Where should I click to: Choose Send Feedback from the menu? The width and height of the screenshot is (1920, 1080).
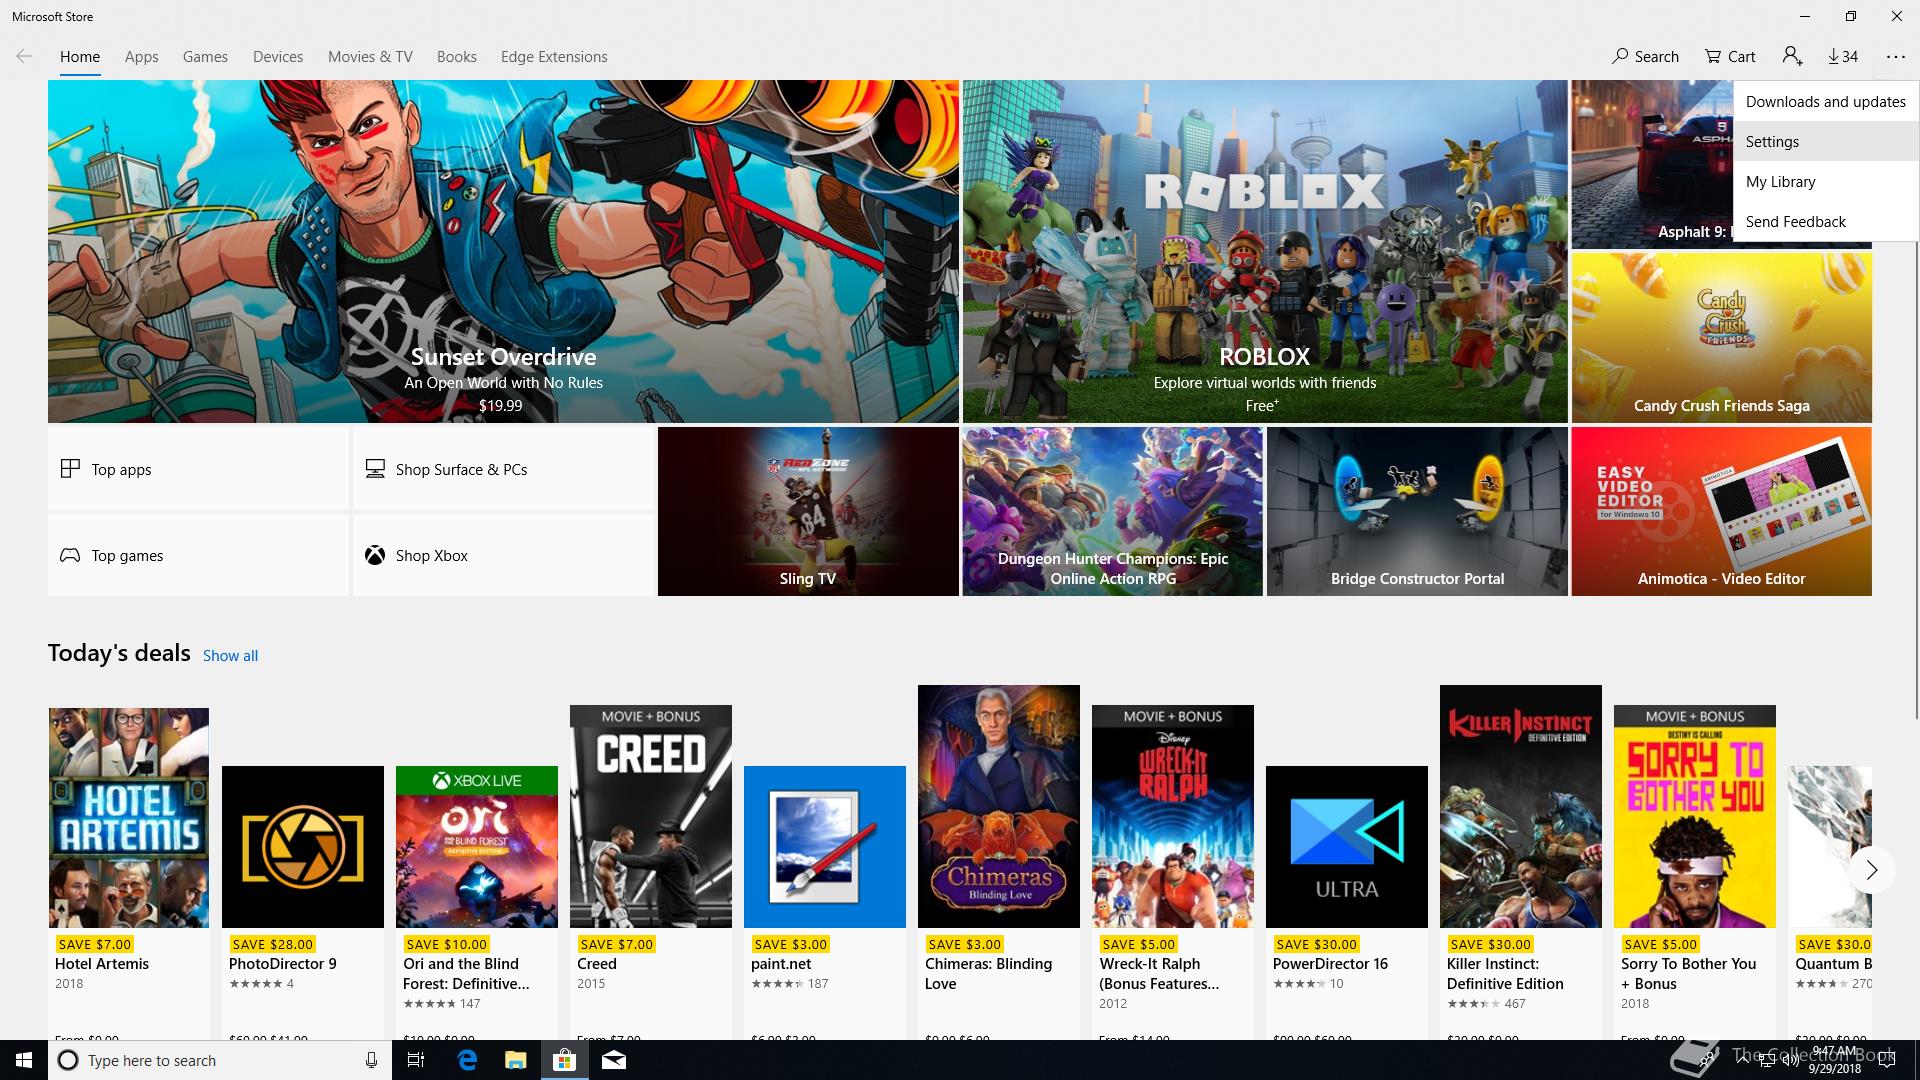coord(1826,222)
